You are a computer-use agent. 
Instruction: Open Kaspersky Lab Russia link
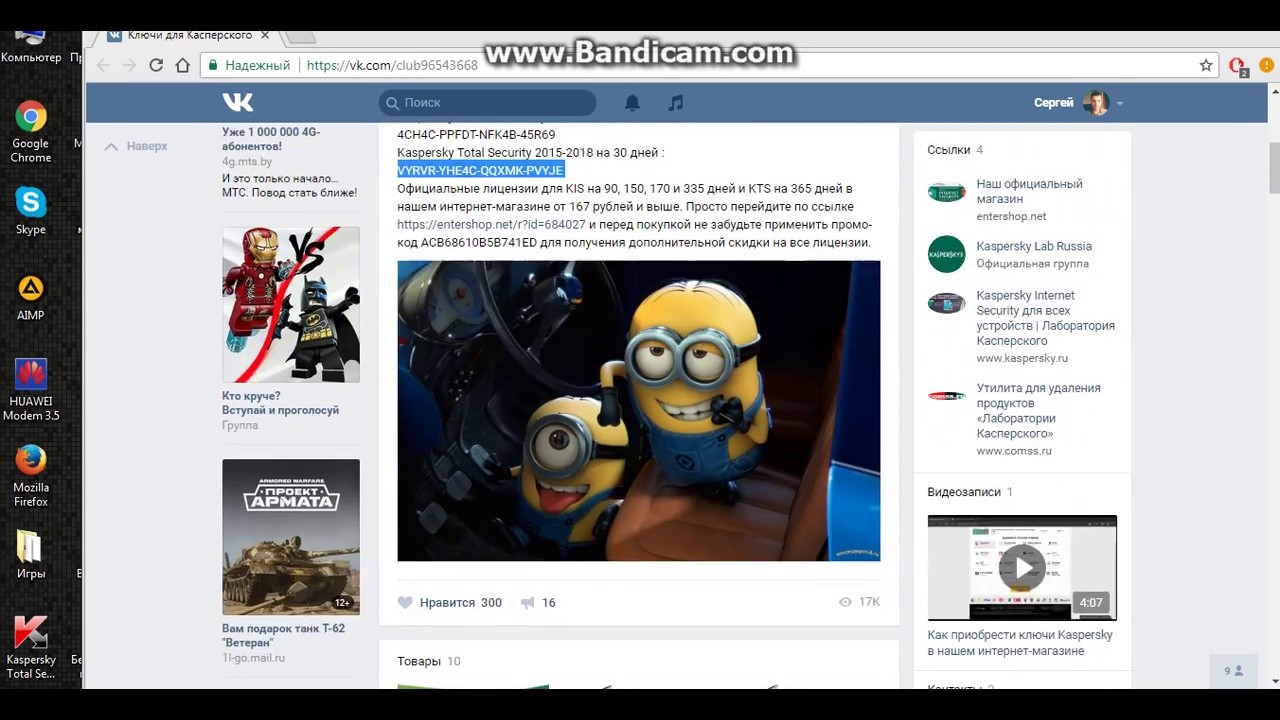pyautogui.click(x=1034, y=246)
